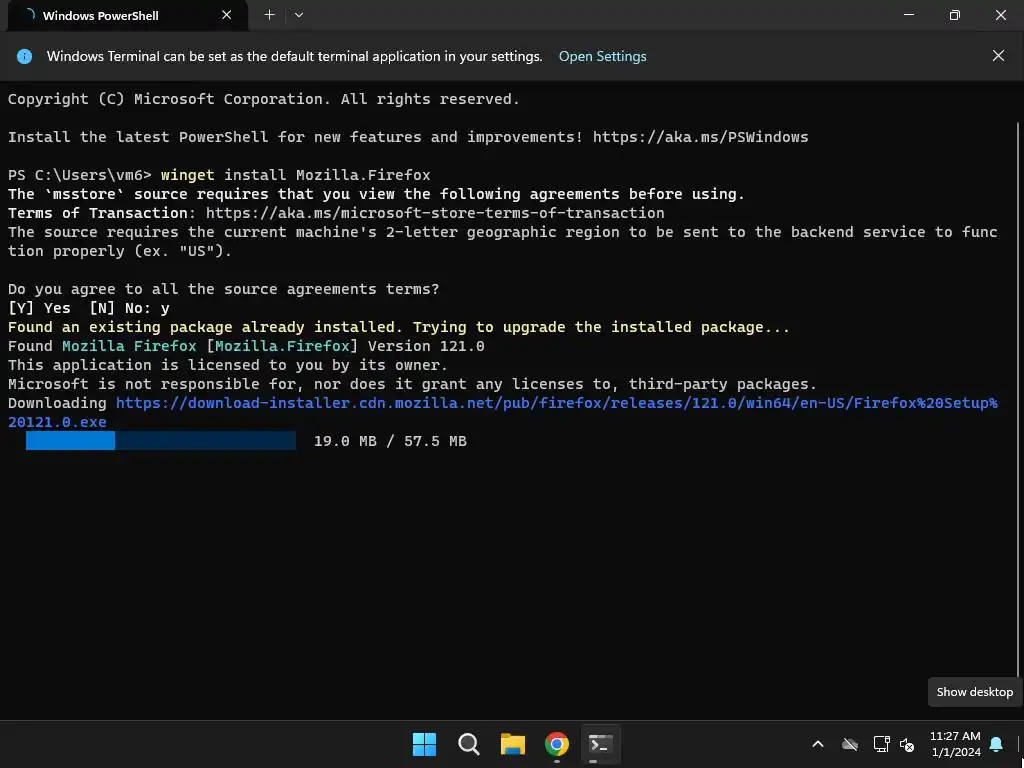Screen dimensions: 1024x768
Task: Open taskbar Search
Action: 468,744
